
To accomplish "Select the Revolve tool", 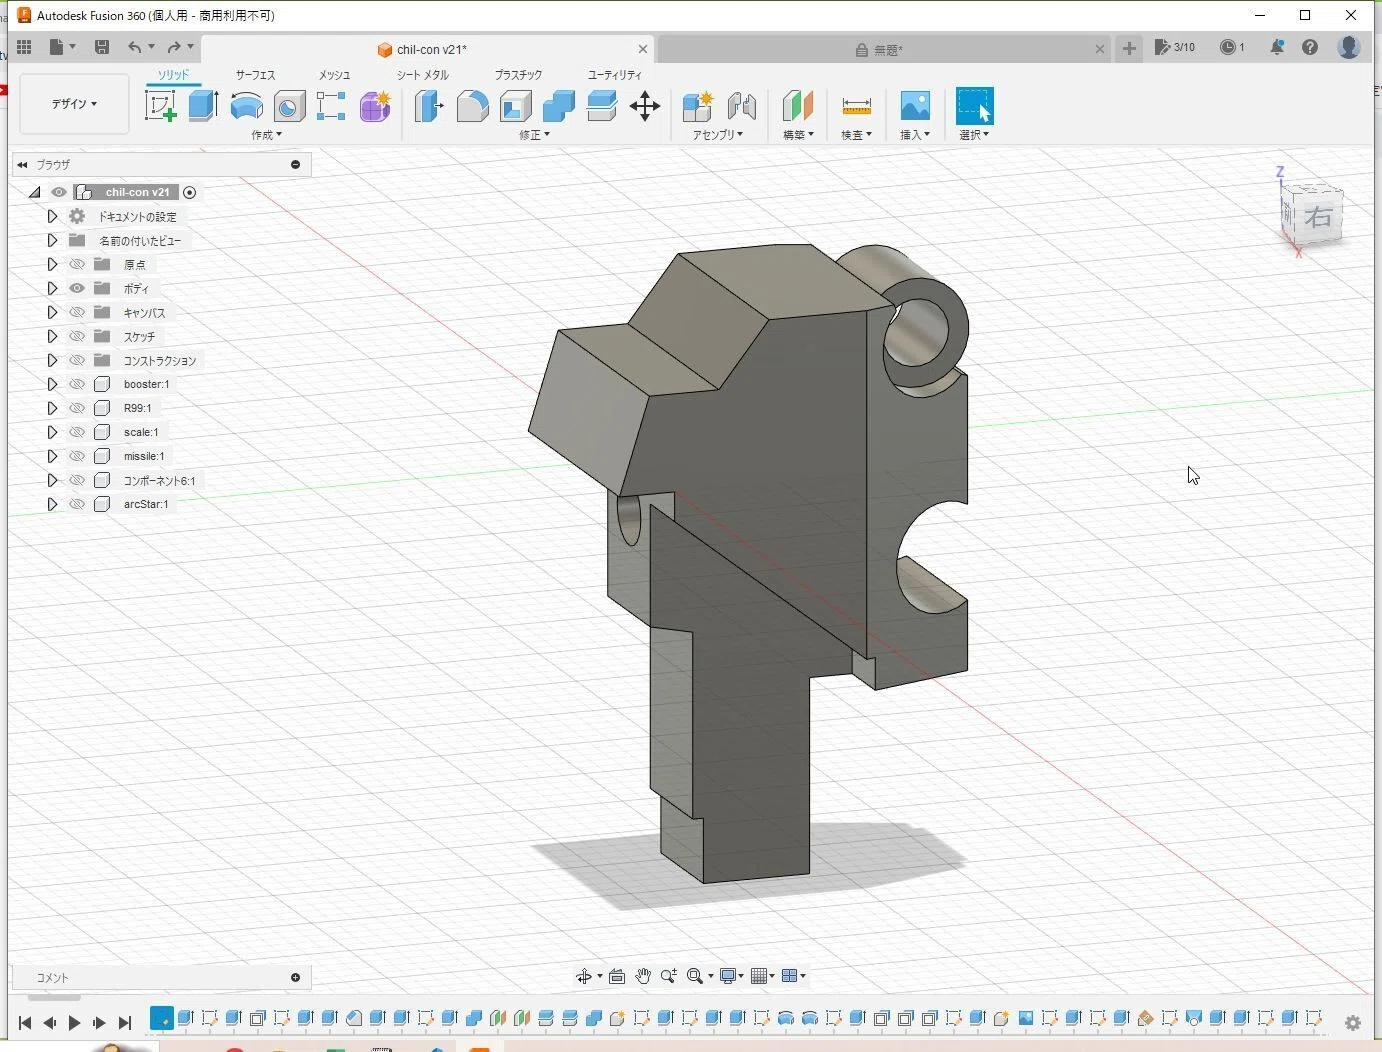I will click(x=246, y=106).
